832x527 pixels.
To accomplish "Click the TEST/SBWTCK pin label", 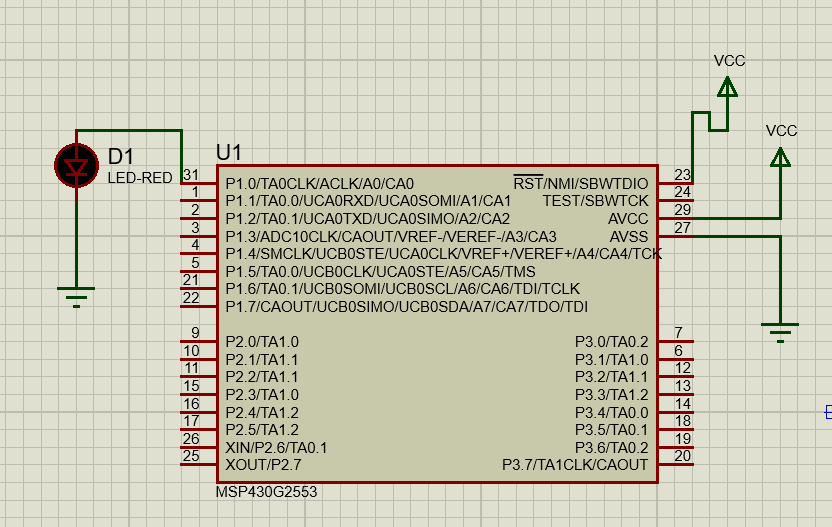I will click(x=595, y=201).
